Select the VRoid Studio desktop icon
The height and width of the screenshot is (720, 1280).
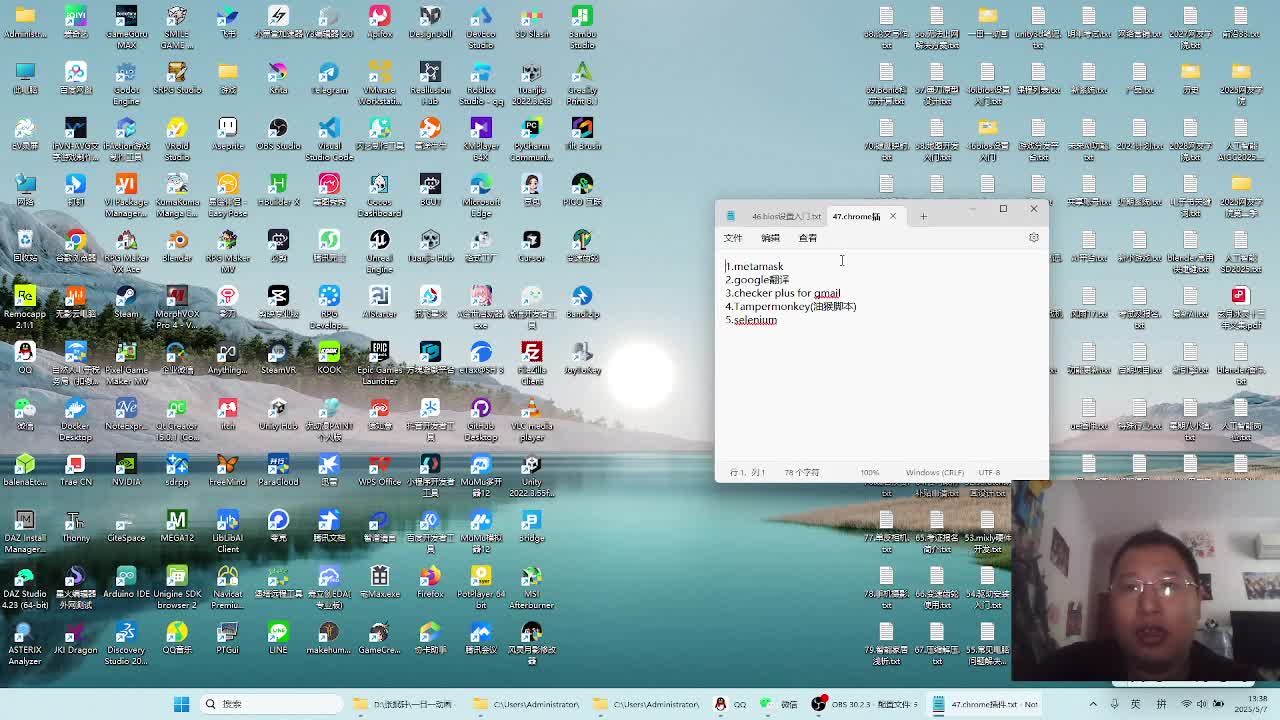[177, 139]
